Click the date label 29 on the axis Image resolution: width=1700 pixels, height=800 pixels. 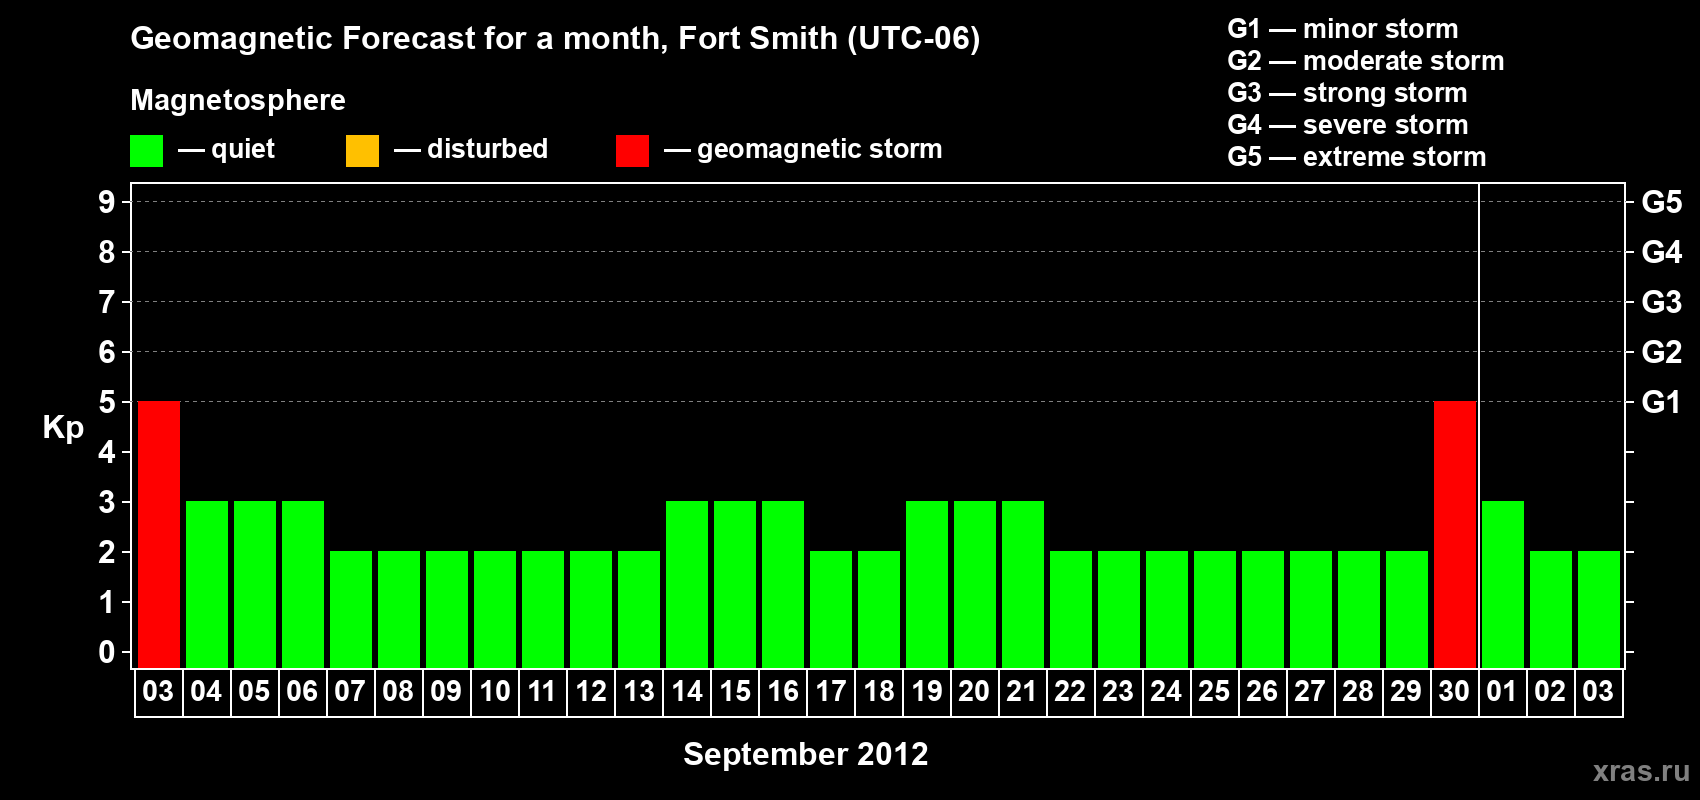(1406, 691)
